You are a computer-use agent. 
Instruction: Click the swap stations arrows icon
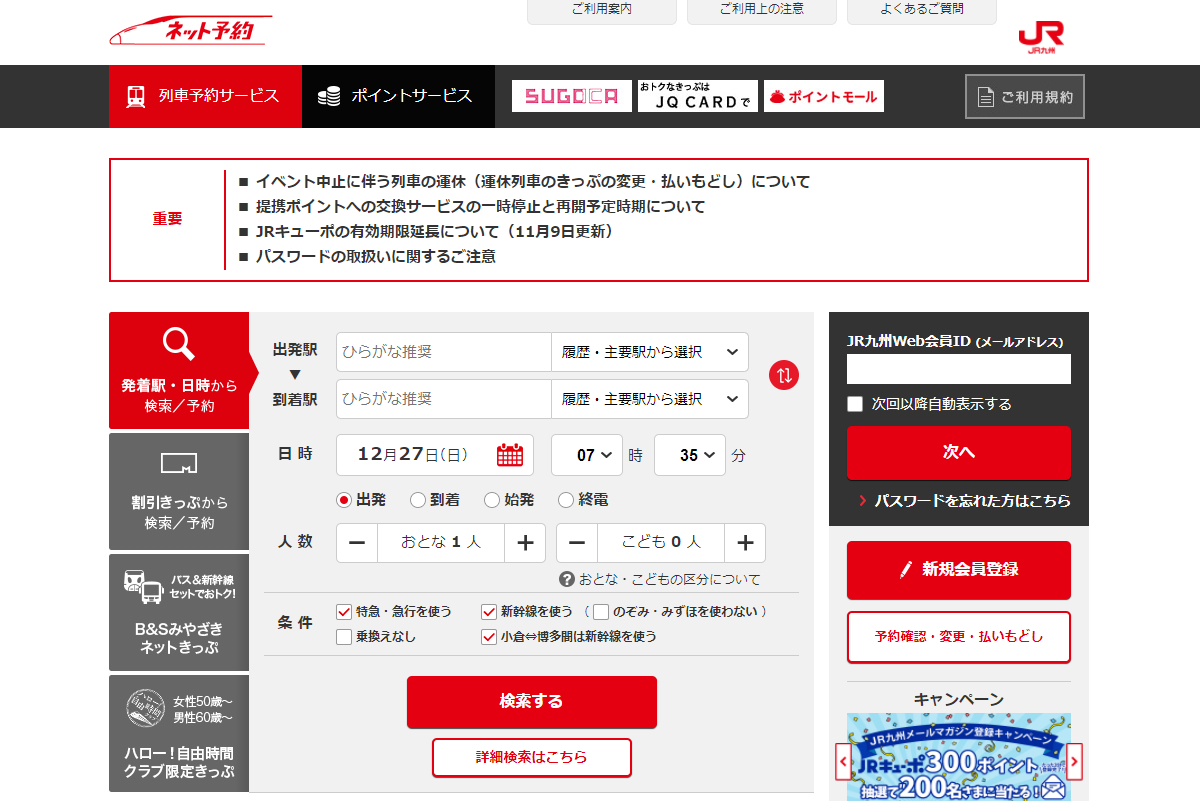point(784,375)
